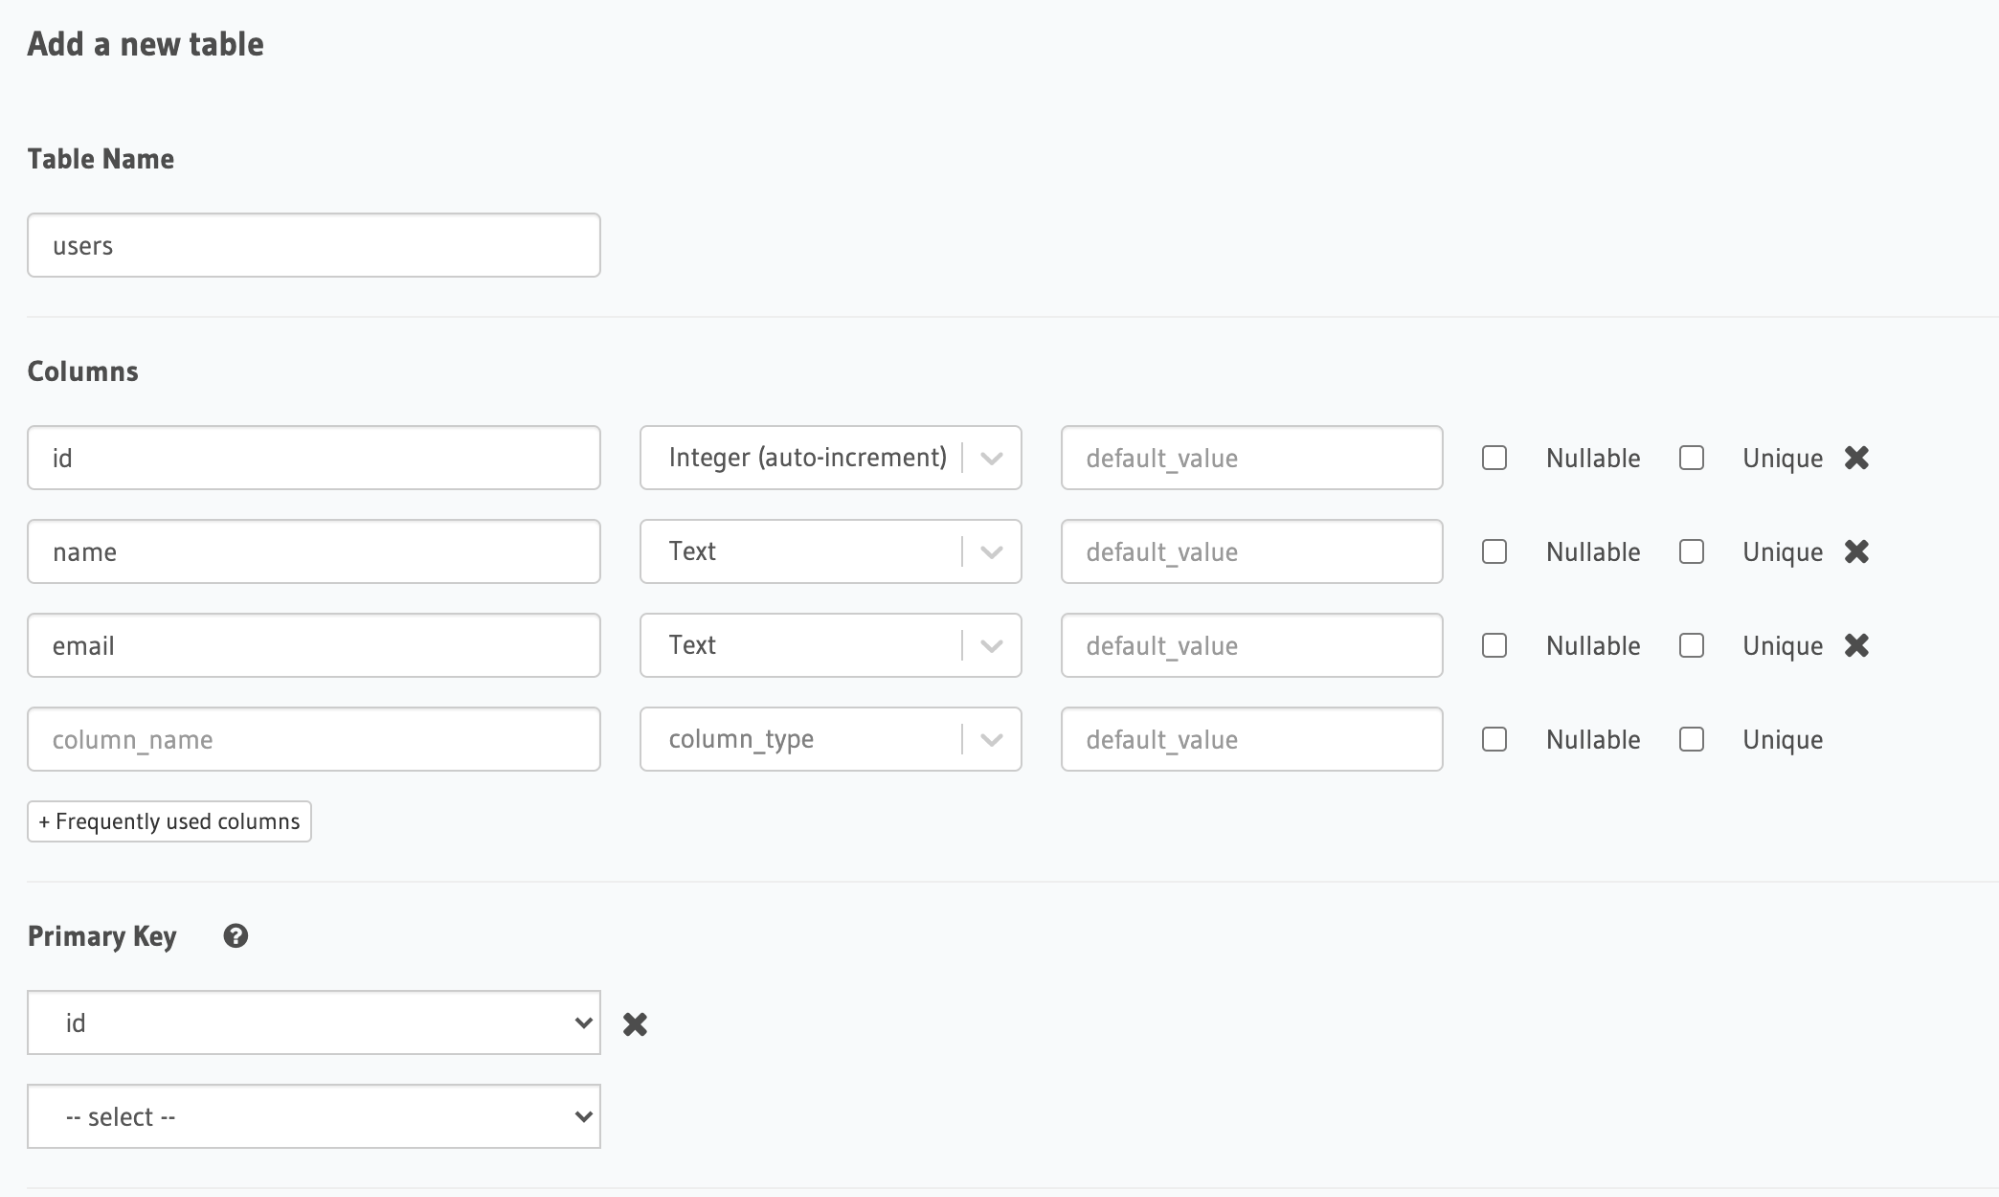
Task: Remove the email column row
Action: coord(1856,646)
